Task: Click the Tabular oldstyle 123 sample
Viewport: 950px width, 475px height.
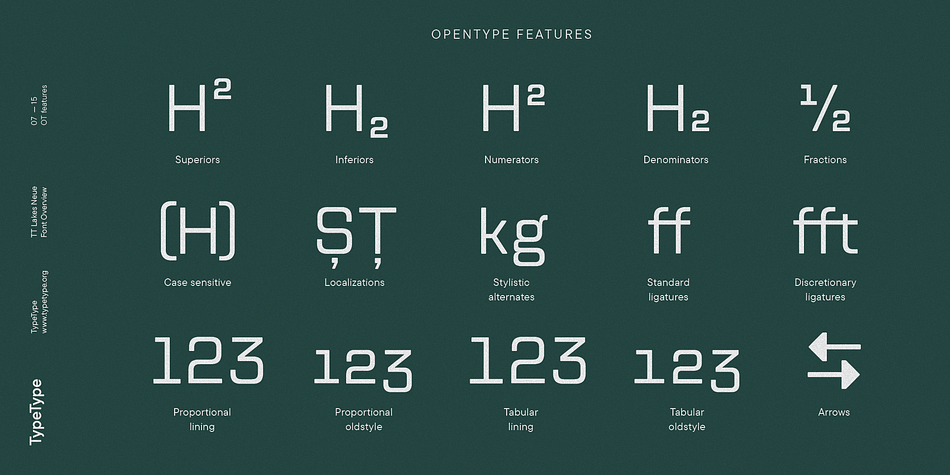Action: (687, 370)
